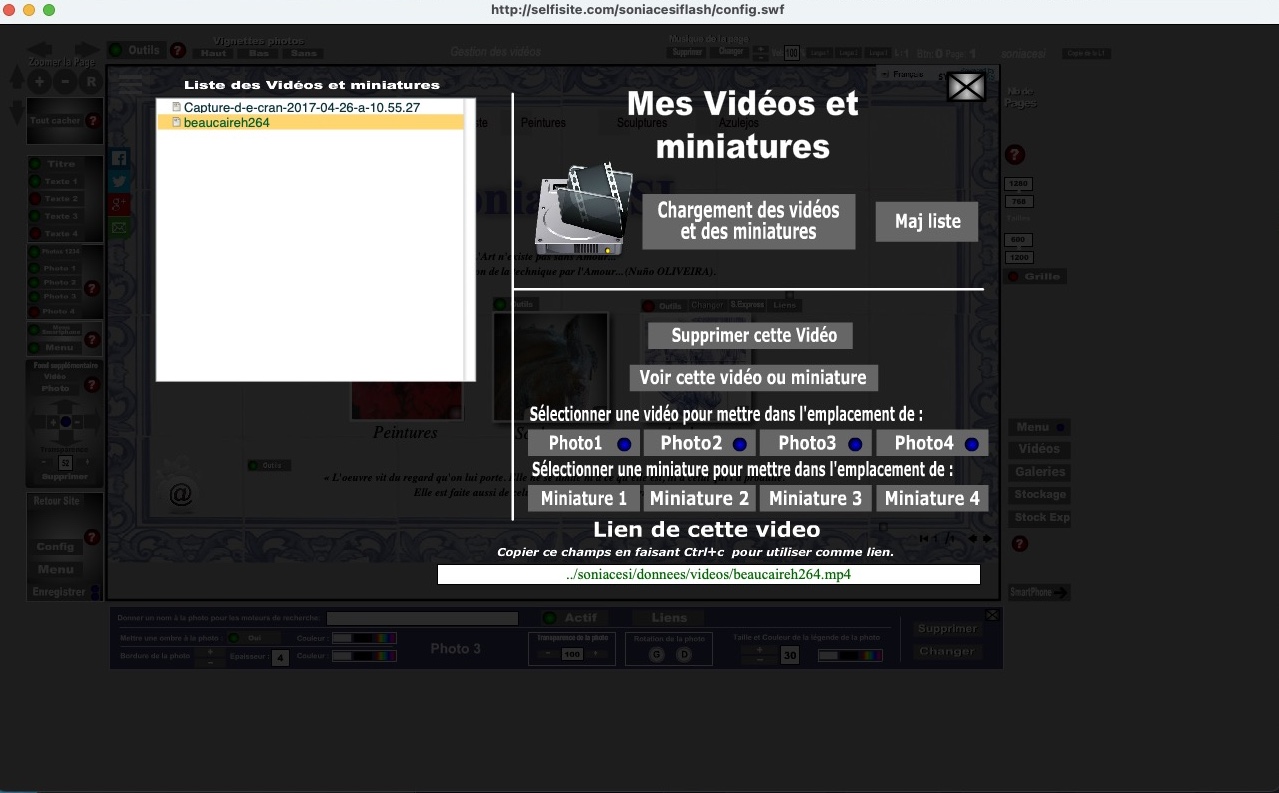Close the Mes Vidéos dialog with X icon

tap(966, 87)
